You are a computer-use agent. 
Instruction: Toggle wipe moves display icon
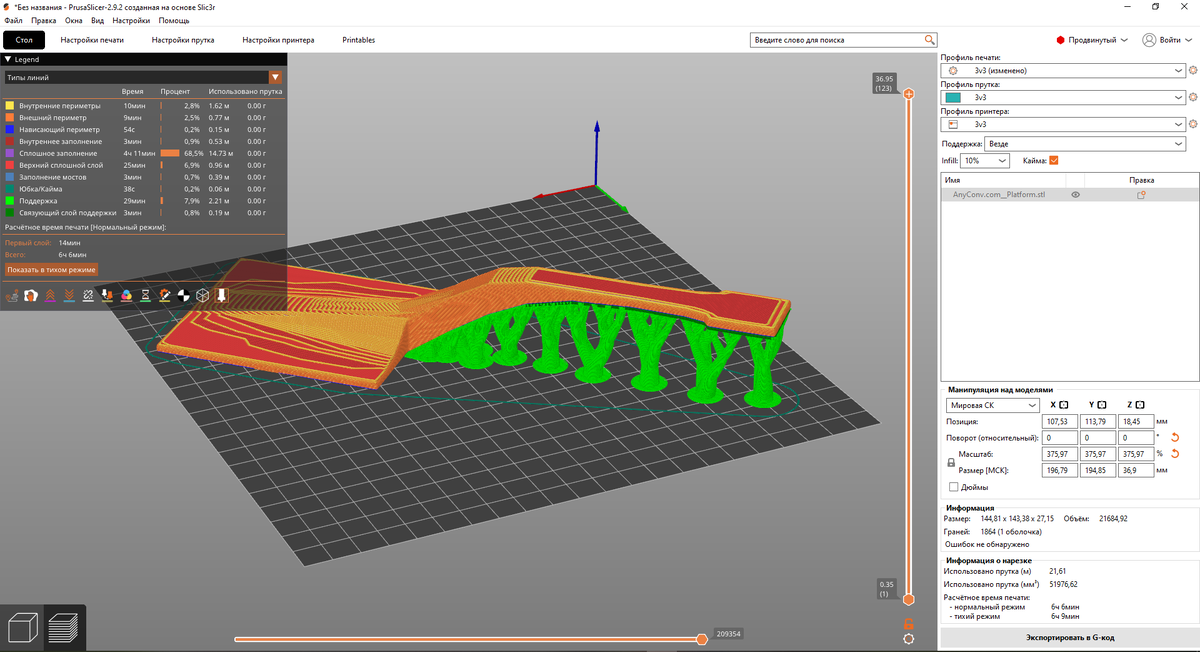pos(30,295)
